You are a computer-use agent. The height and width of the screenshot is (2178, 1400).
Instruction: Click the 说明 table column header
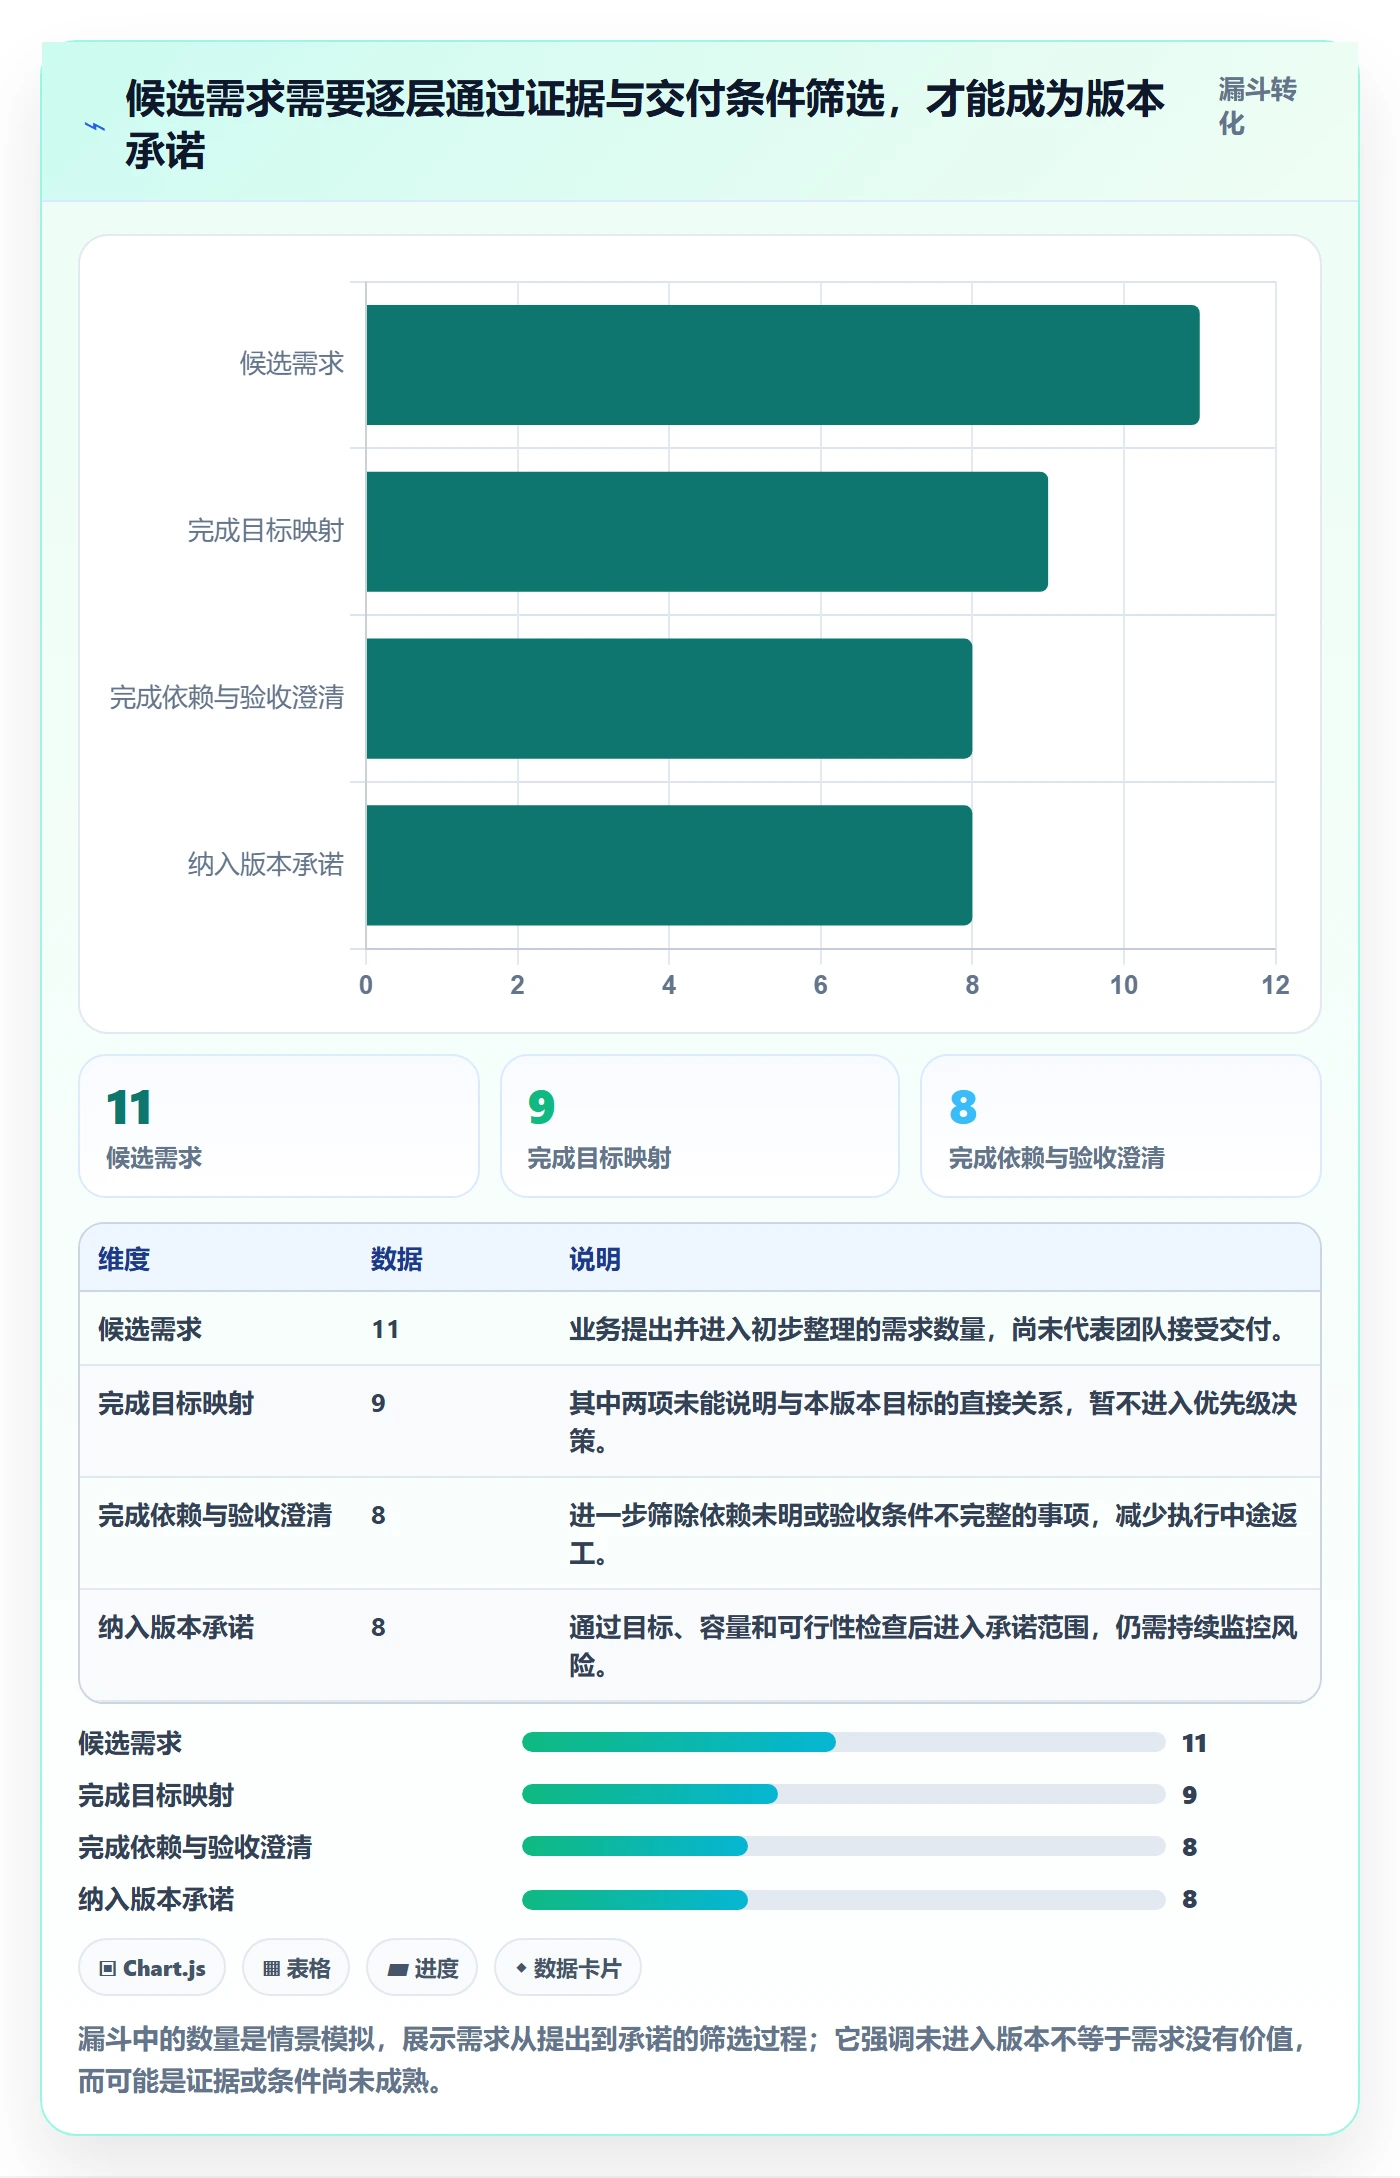pos(595,1259)
